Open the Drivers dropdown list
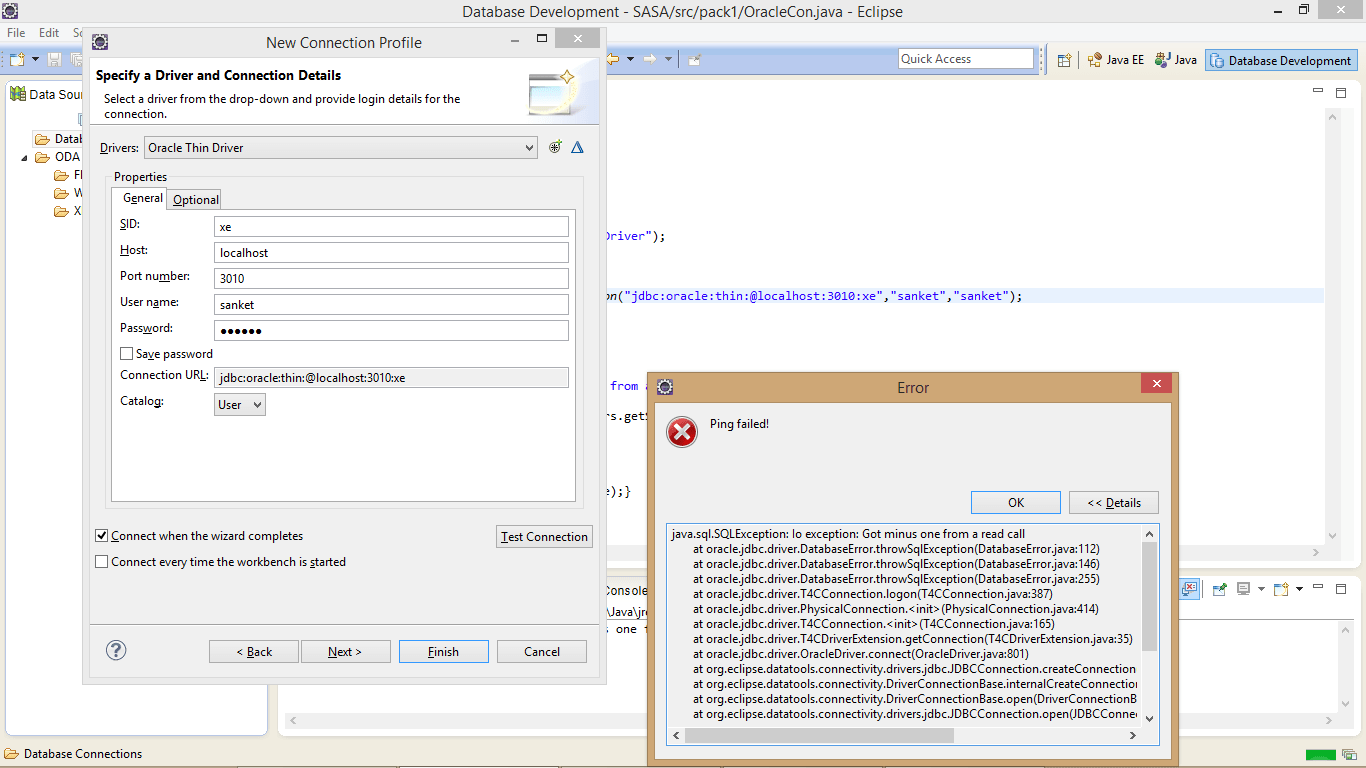The image size is (1366, 768). pyautogui.click(x=531, y=147)
